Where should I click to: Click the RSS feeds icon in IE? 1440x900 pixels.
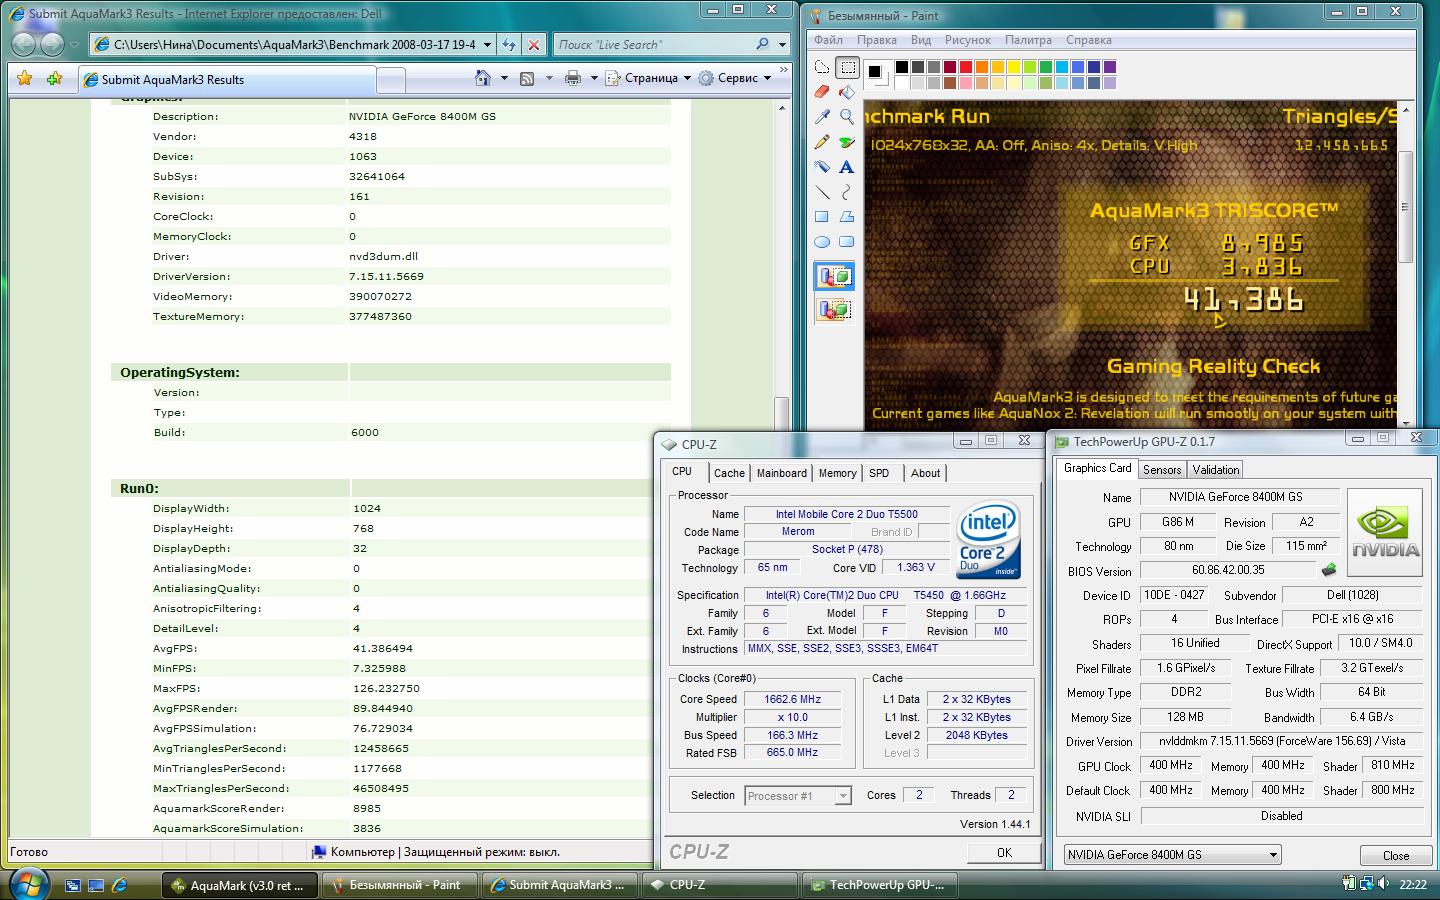(x=527, y=78)
